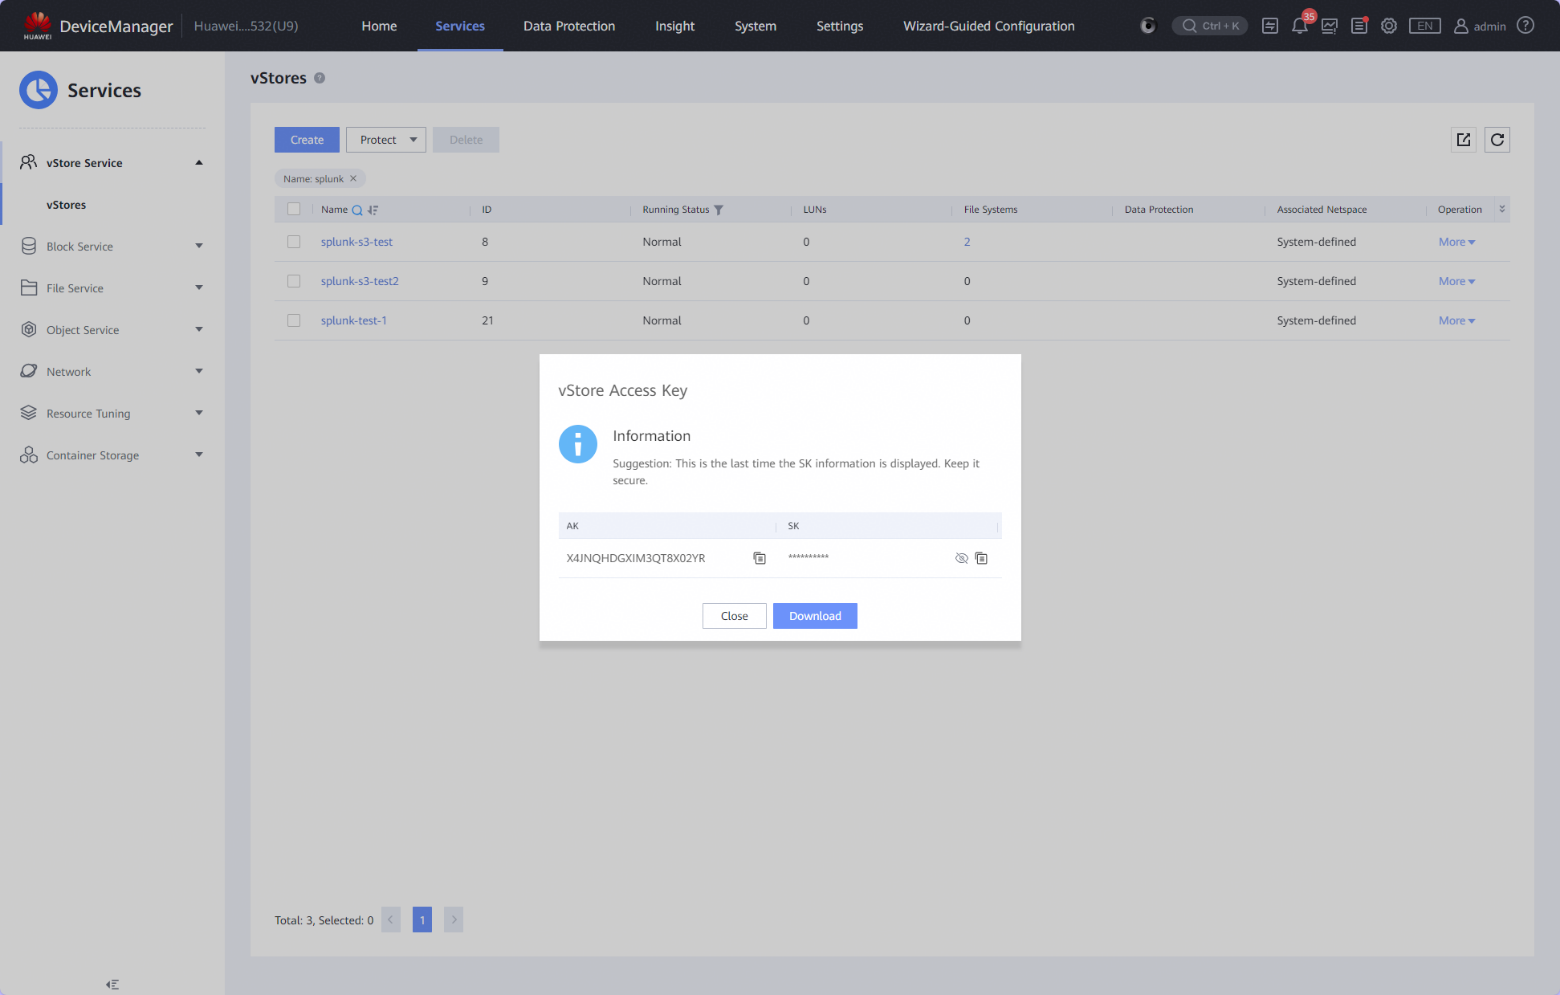Open the performance monitoring chart icon
The height and width of the screenshot is (995, 1560).
tap(1330, 26)
